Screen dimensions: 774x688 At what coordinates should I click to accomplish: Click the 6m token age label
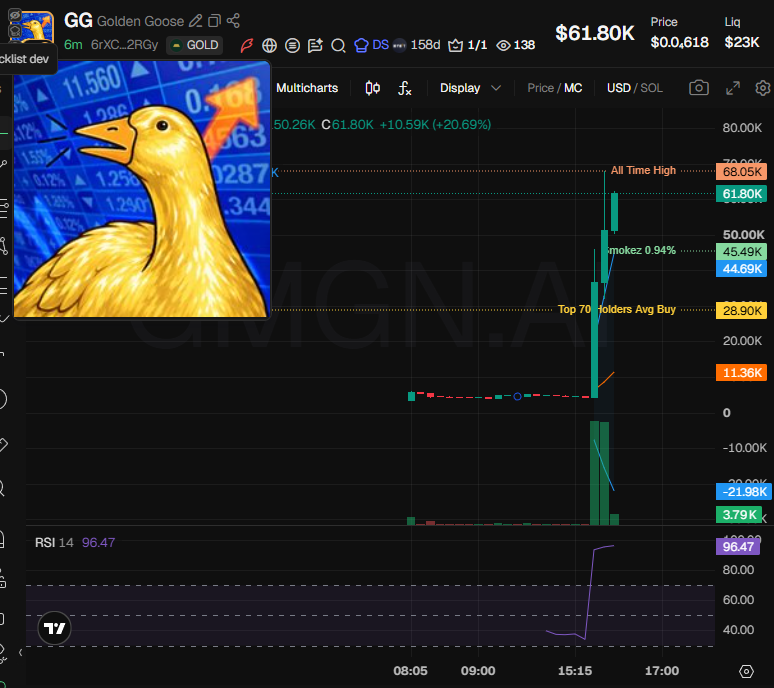point(73,45)
